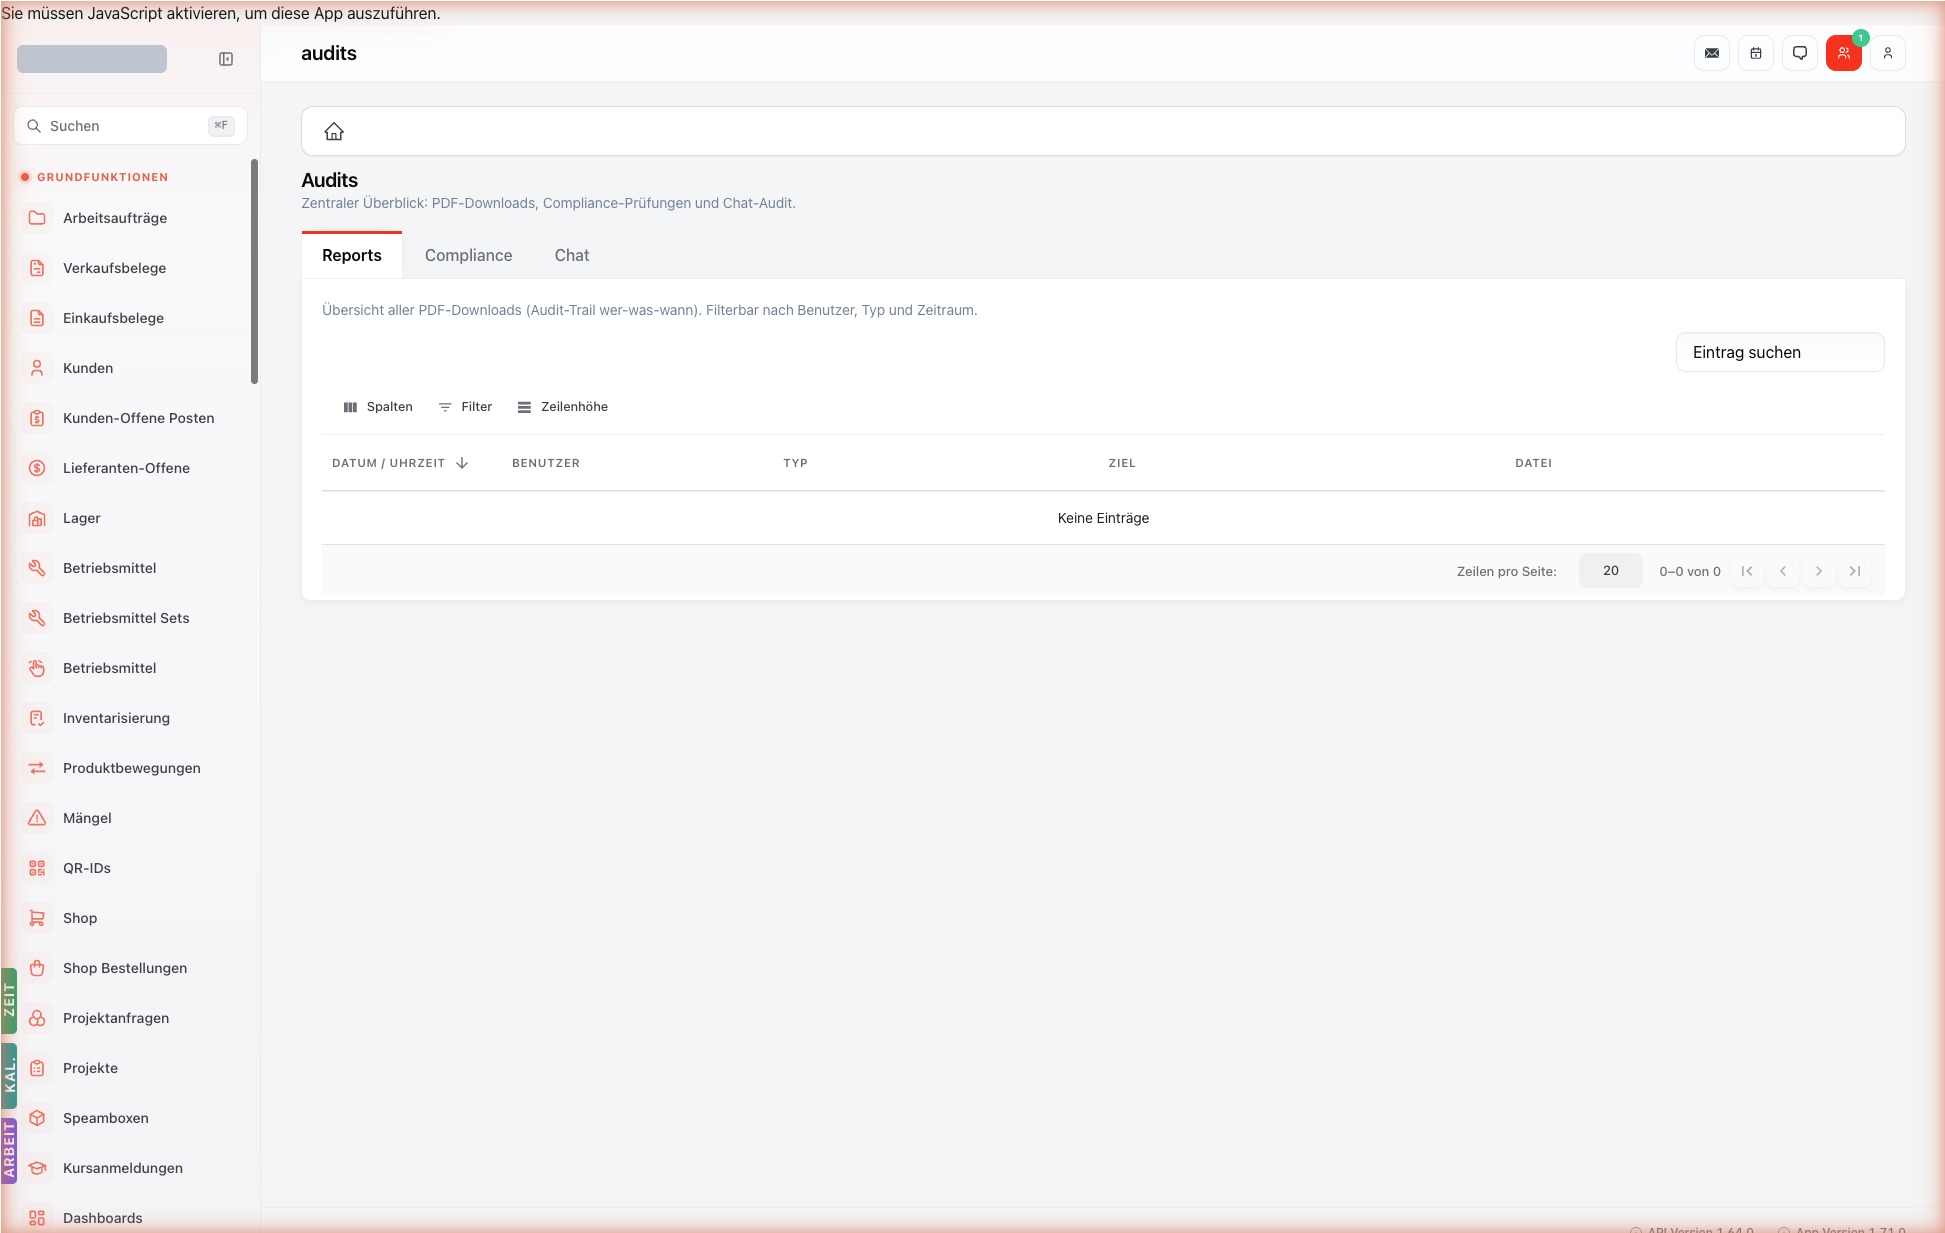Open the Spalten column visibility chooser
Screen dimensions: 1945x1233
(x=378, y=407)
